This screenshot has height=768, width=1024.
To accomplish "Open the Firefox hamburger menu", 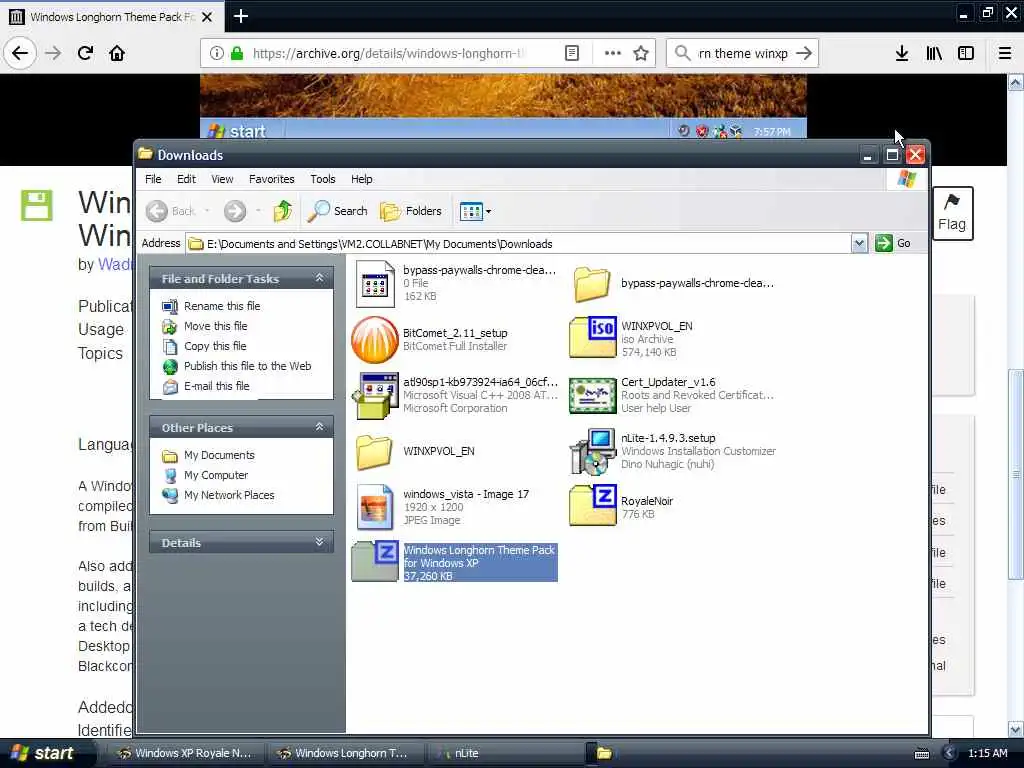I will tap(1005, 53).
